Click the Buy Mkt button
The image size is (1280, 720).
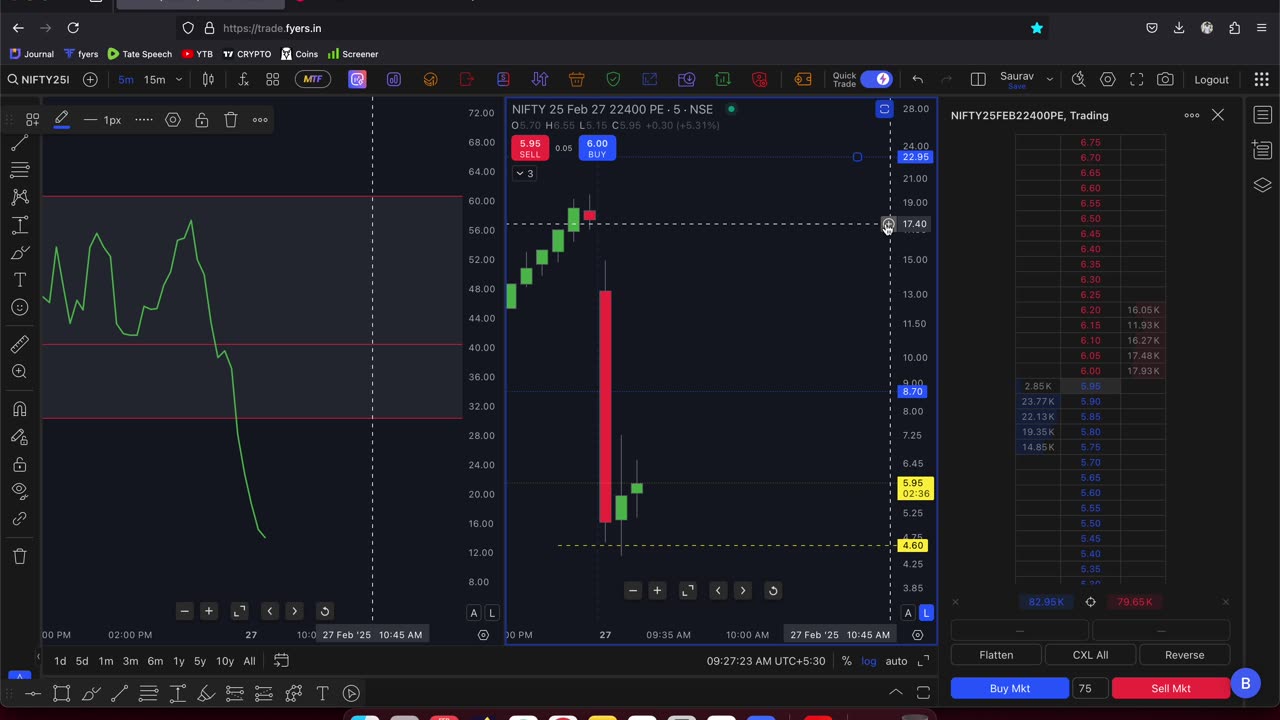pyautogui.click(x=1009, y=688)
